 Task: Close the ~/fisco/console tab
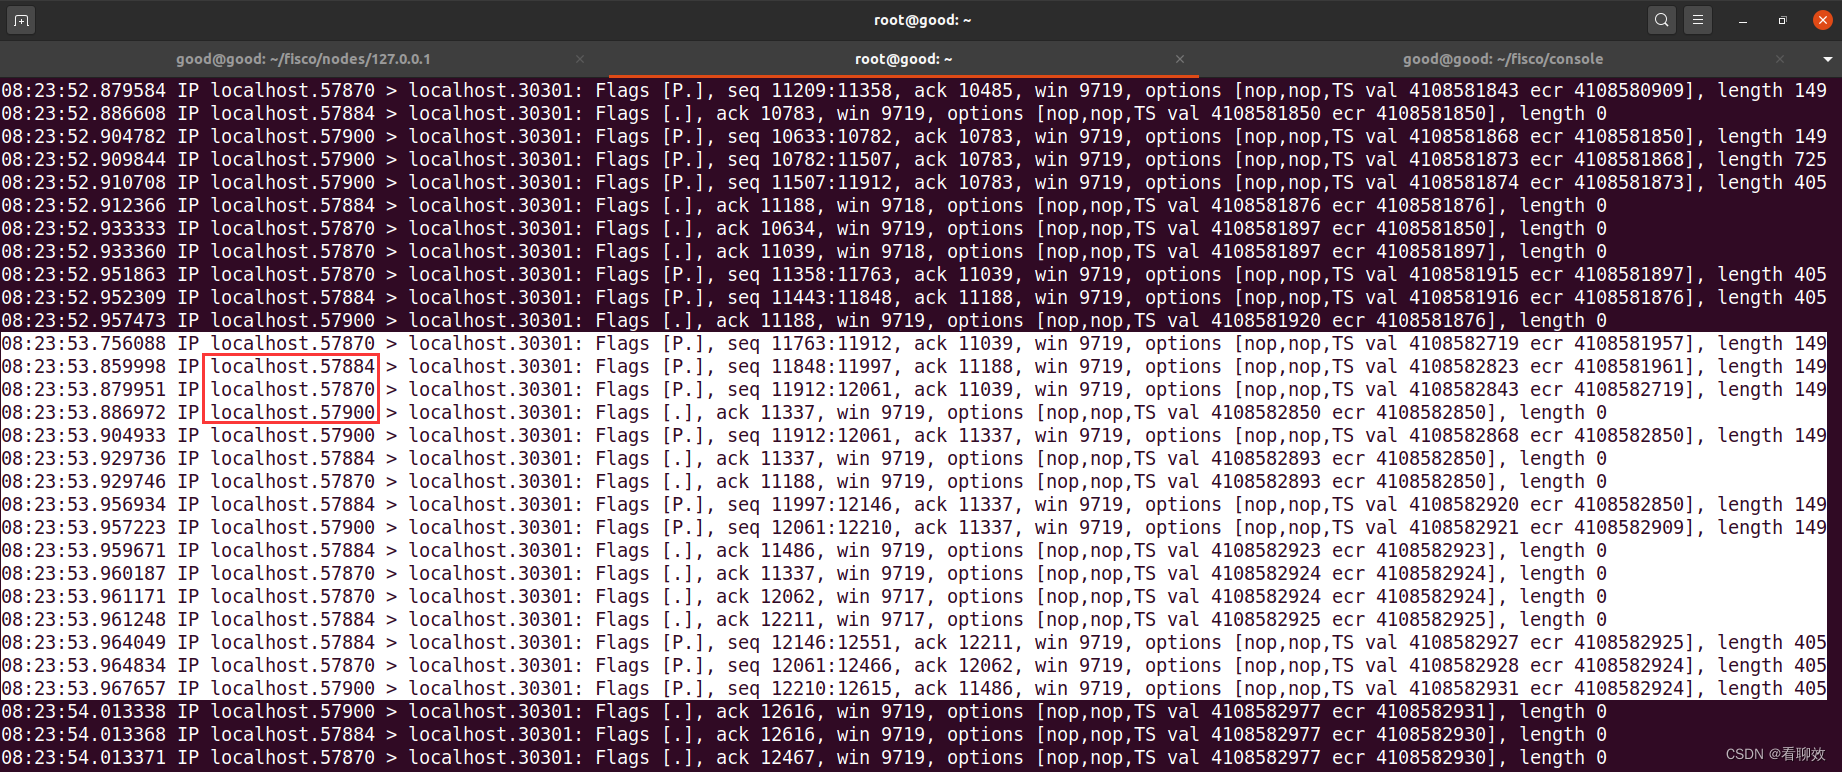(1780, 59)
